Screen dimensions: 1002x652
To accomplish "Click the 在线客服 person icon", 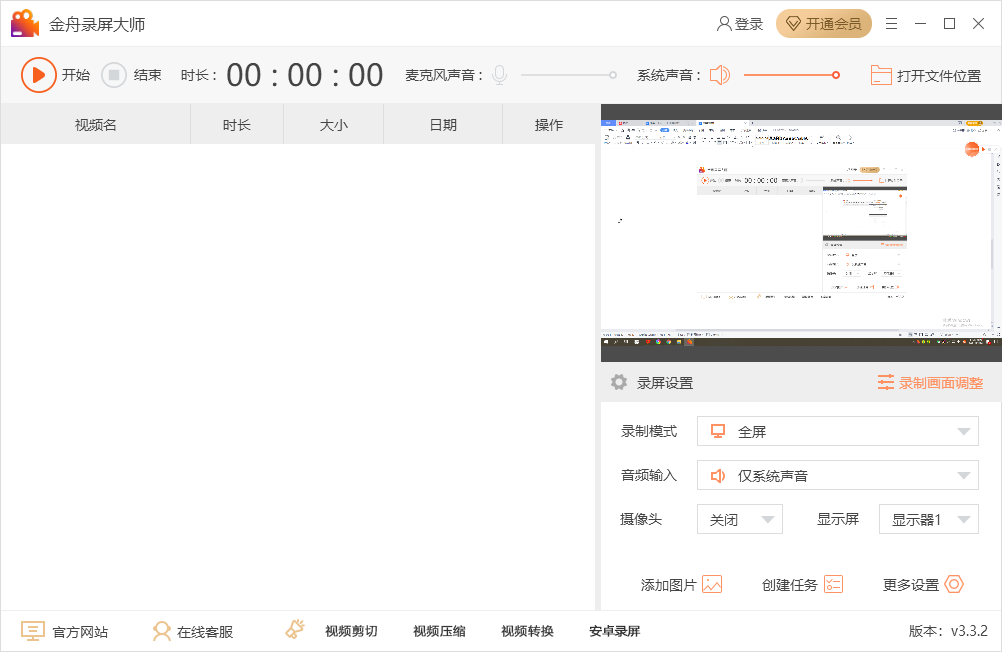I will [162, 631].
